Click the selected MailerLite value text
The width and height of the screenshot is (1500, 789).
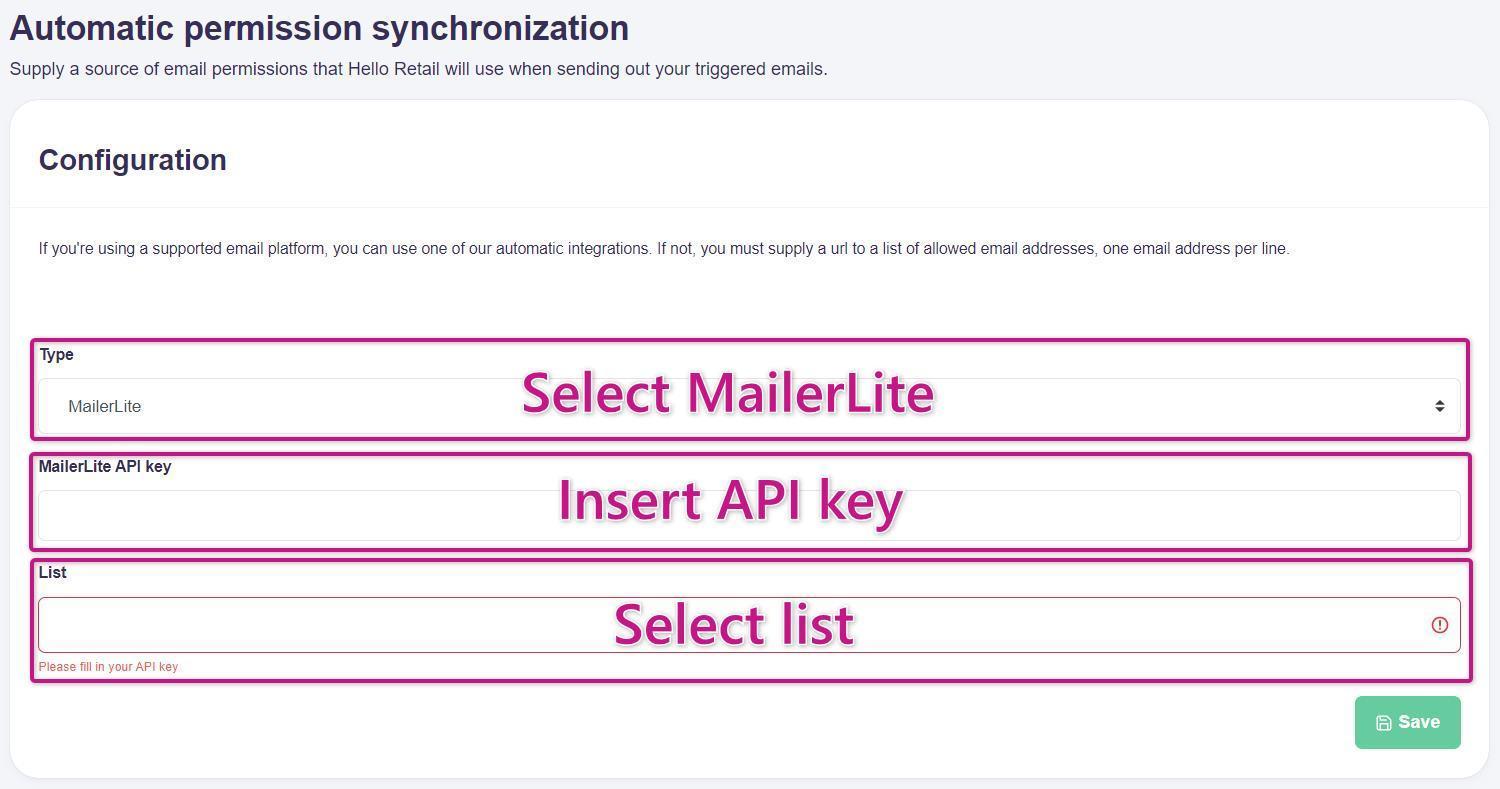click(105, 407)
